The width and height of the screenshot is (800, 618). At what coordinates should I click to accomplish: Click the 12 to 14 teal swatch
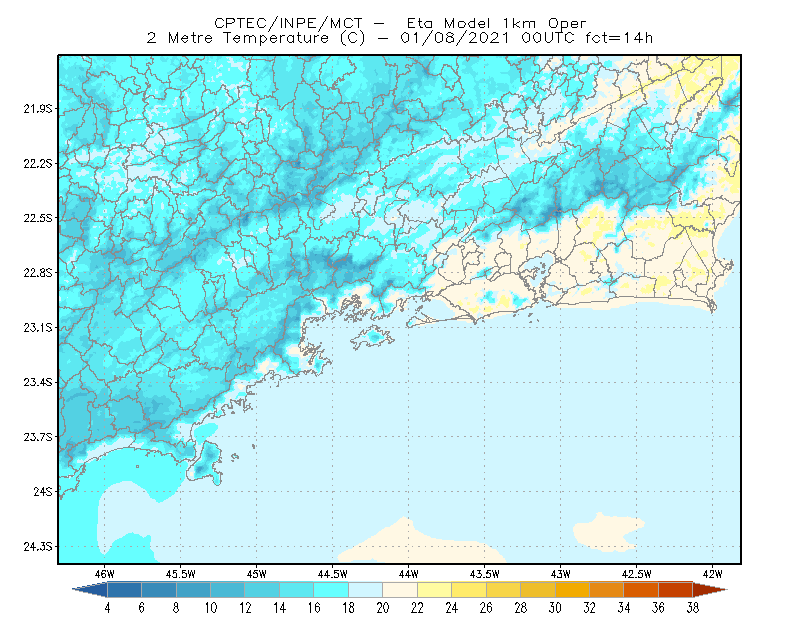262,590
